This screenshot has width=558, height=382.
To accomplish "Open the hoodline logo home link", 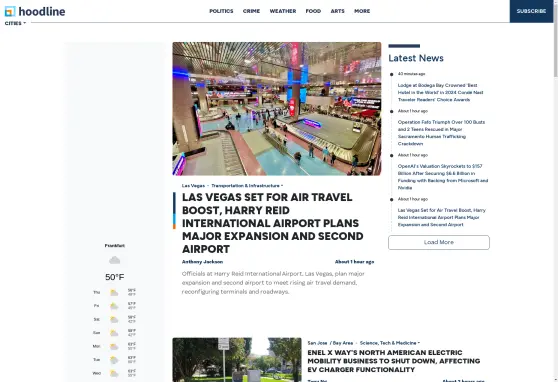I will tap(35, 11).
